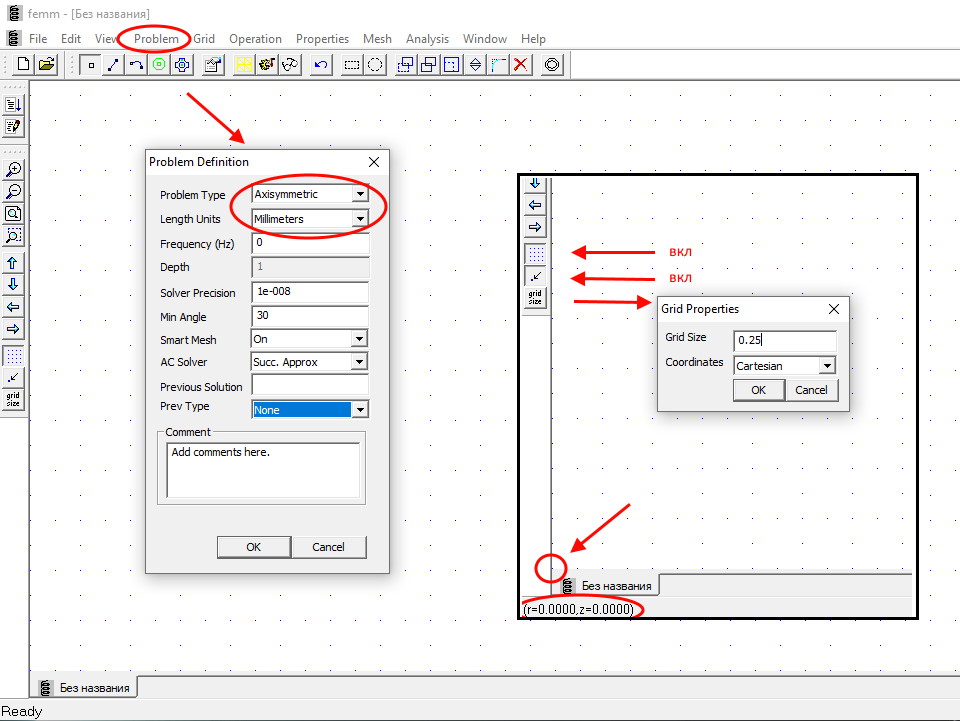Click the Undo arrow icon

click(321, 65)
